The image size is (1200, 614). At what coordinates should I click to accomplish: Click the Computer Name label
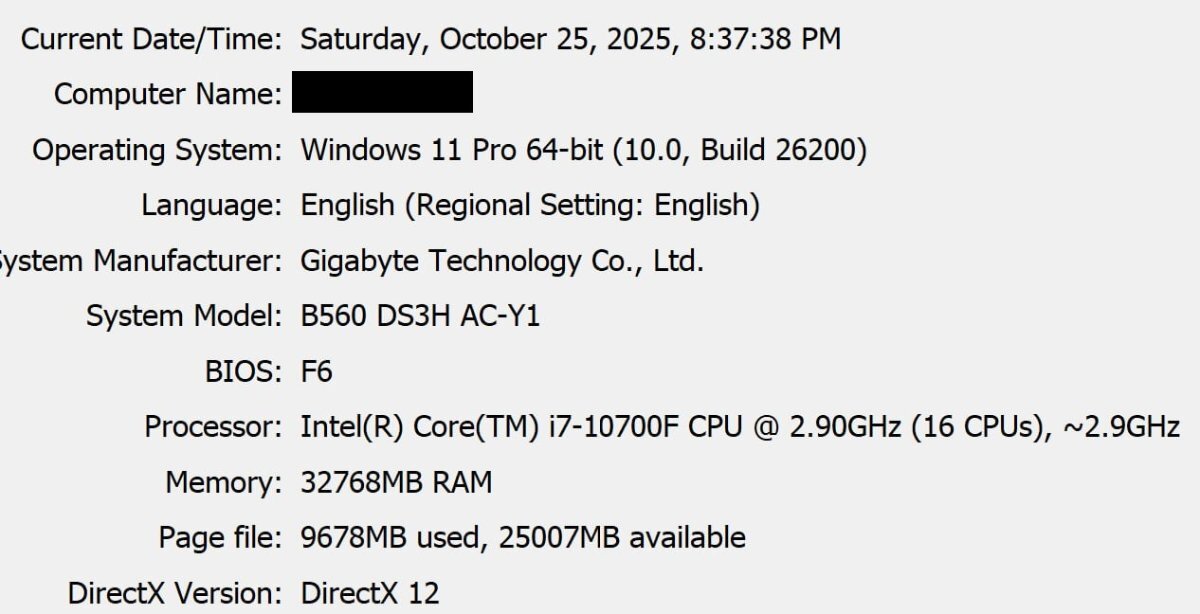168,95
